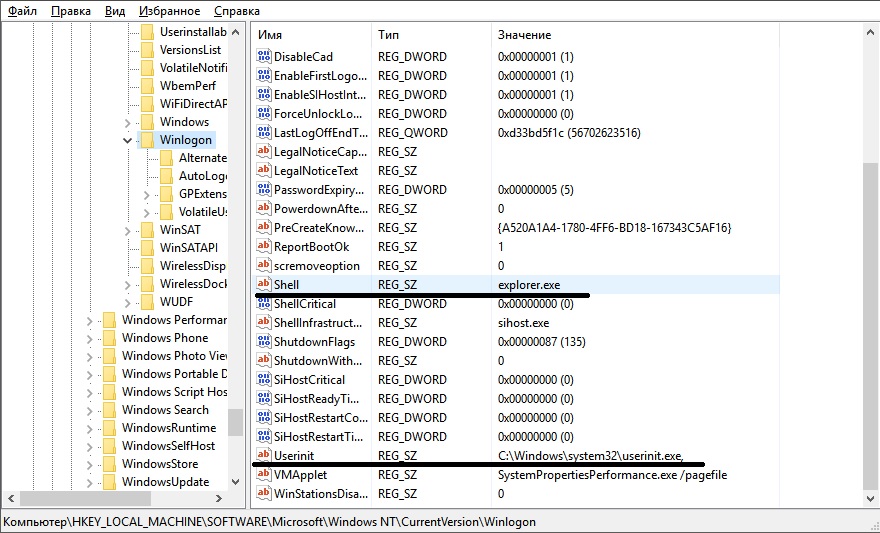The width and height of the screenshot is (880, 533).
Task: Click the PowerdownAfte... string icon
Action: [263, 208]
